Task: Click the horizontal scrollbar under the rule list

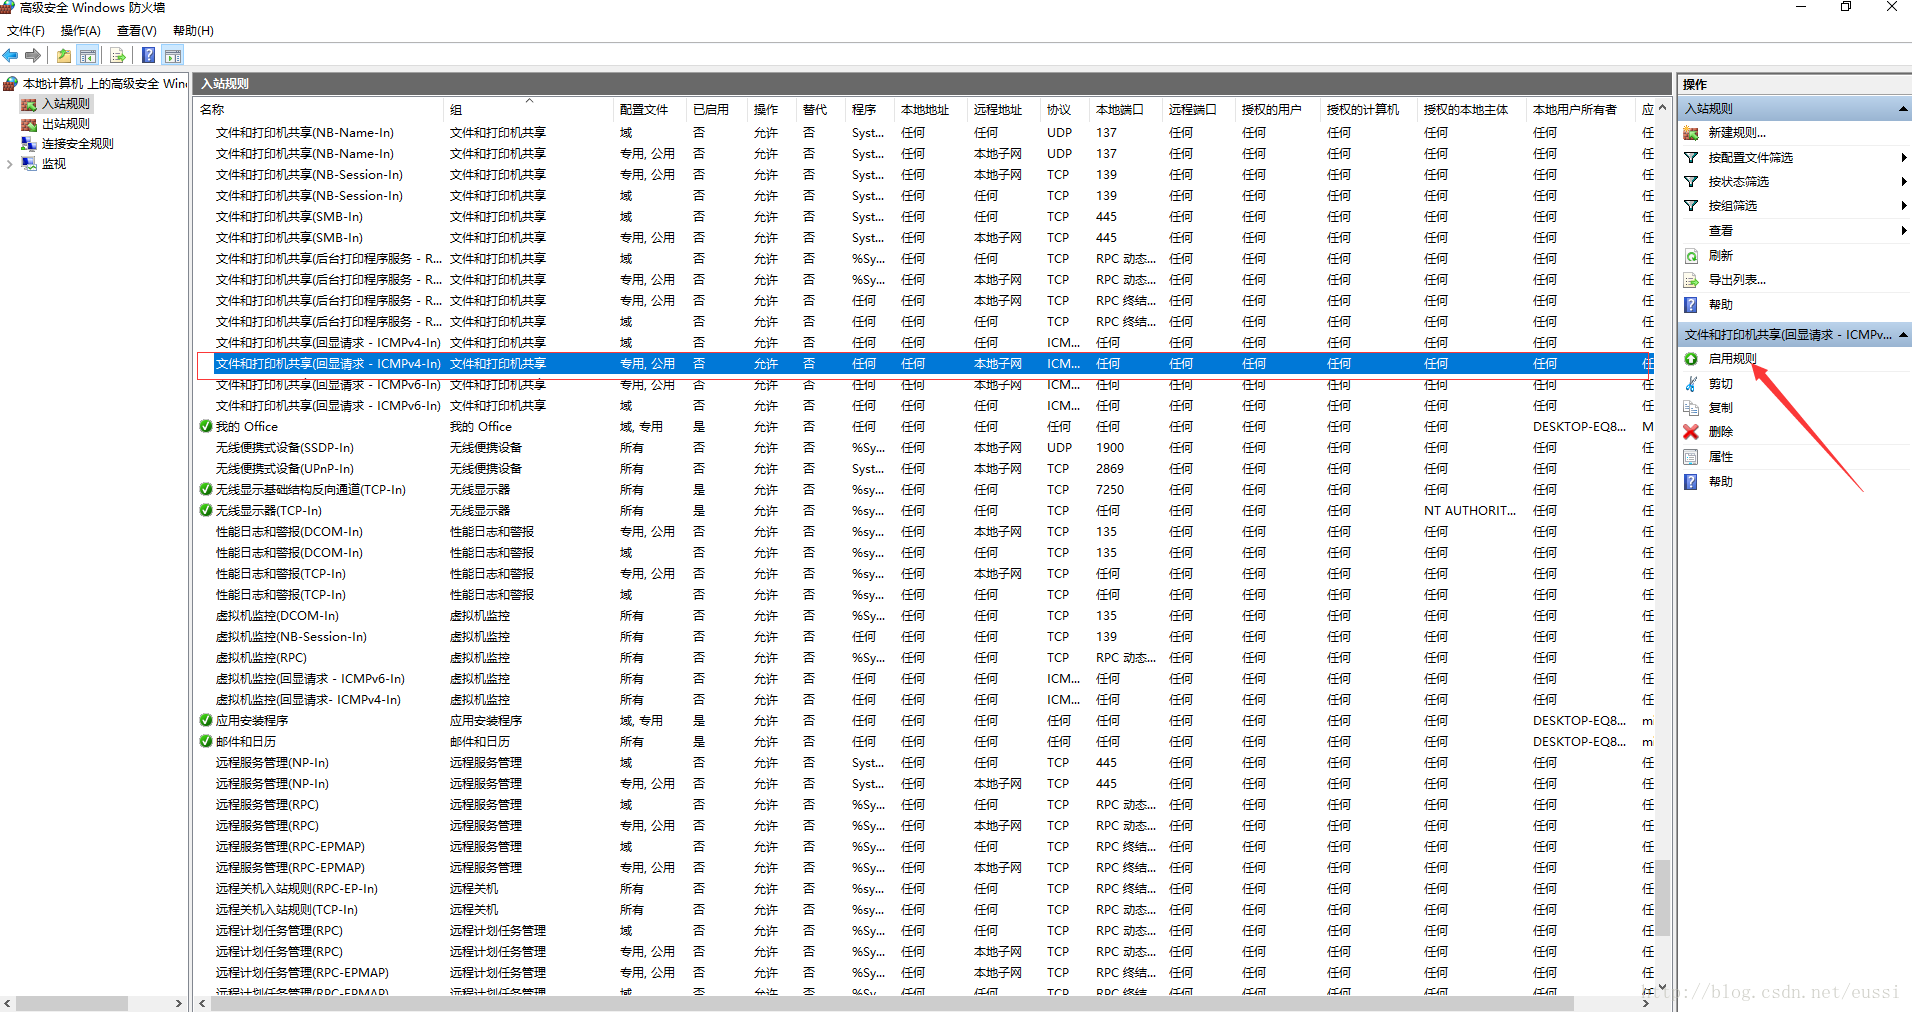Action: tap(900, 1003)
